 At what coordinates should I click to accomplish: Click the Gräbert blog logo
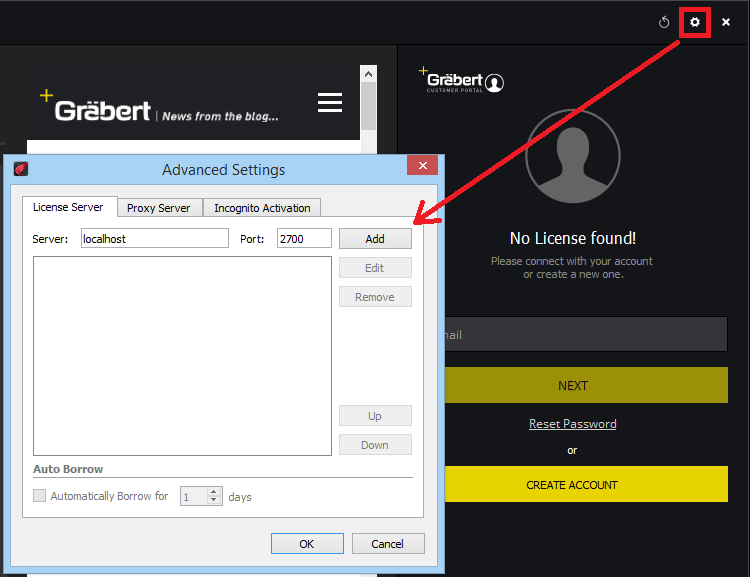coord(96,106)
